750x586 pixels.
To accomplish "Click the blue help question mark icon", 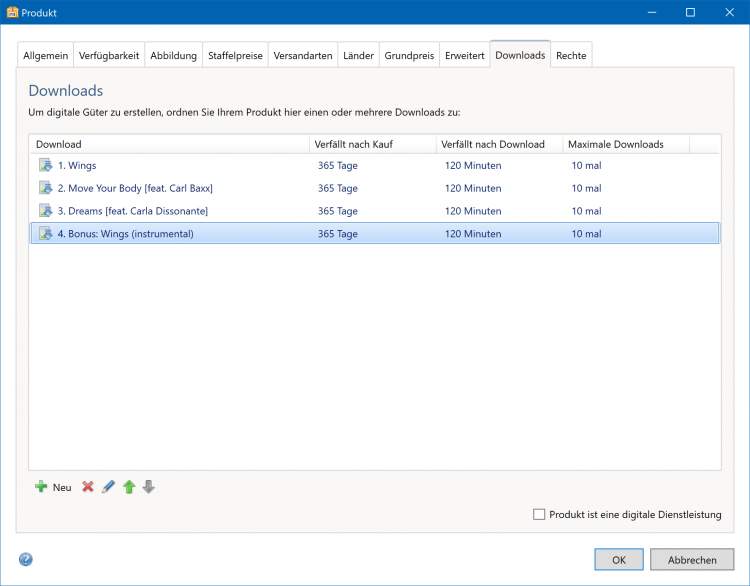I will click(26, 559).
